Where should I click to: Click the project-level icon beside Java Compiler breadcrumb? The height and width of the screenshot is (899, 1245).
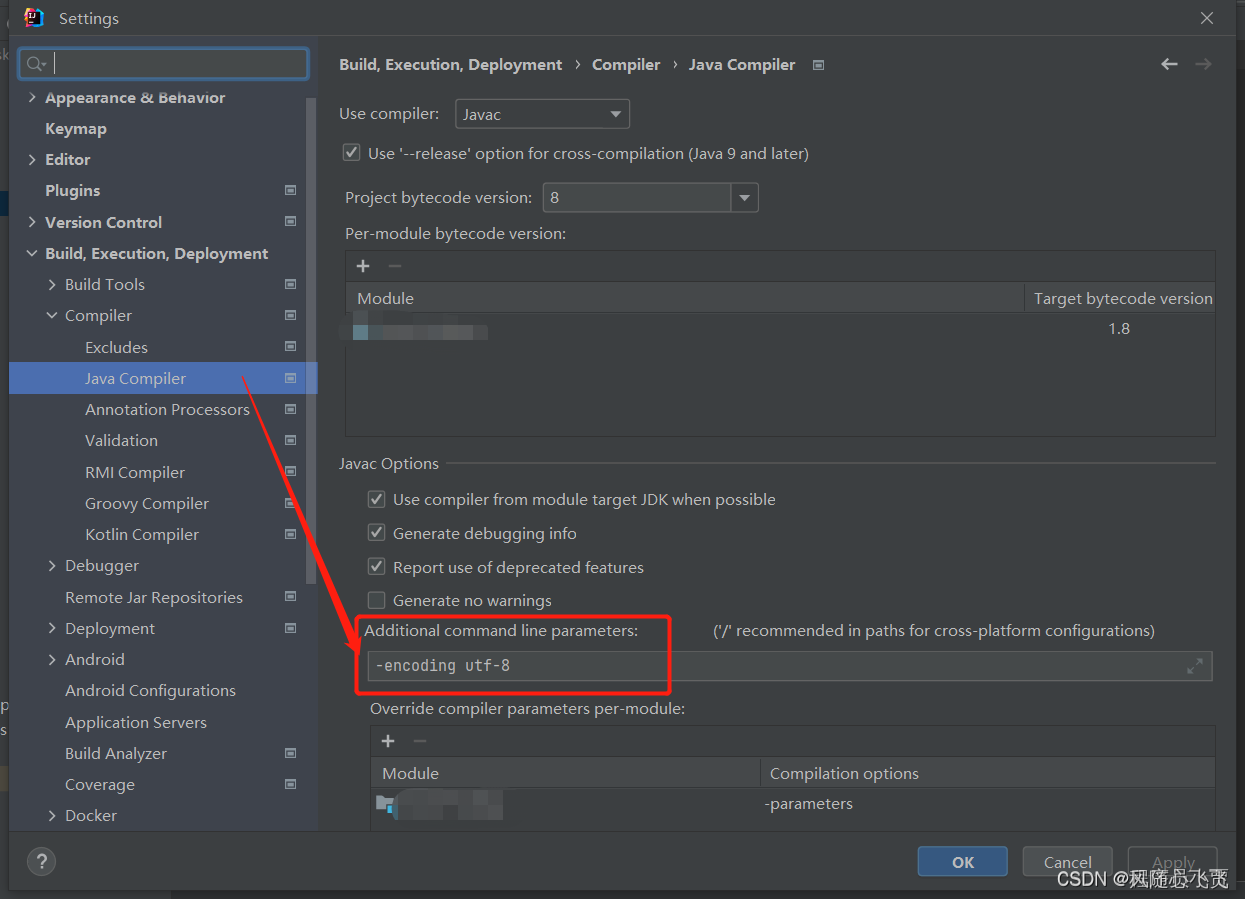818,65
